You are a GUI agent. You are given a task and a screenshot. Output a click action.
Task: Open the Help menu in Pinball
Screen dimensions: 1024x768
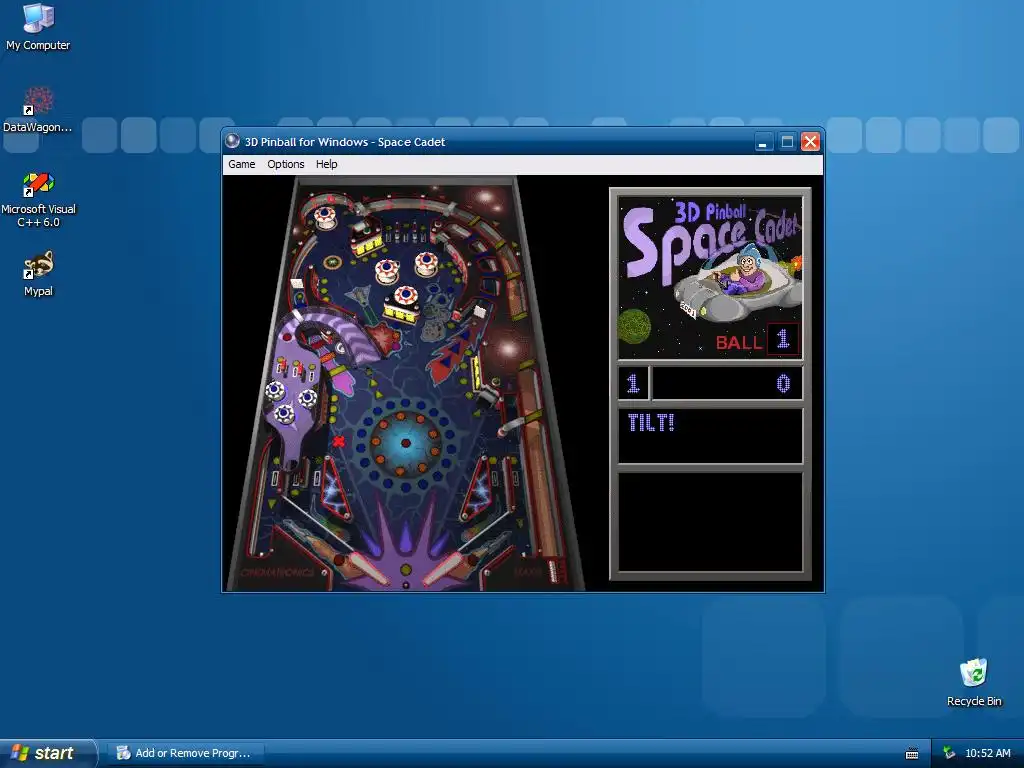point(327,164)
